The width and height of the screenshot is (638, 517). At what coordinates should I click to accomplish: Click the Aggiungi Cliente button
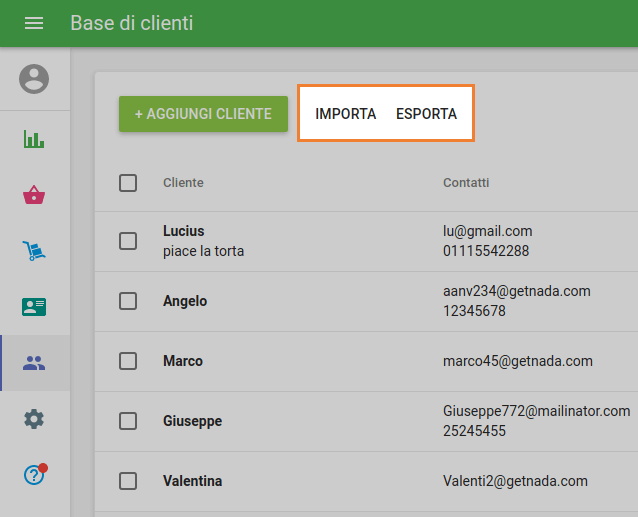(x=203, y=114)
